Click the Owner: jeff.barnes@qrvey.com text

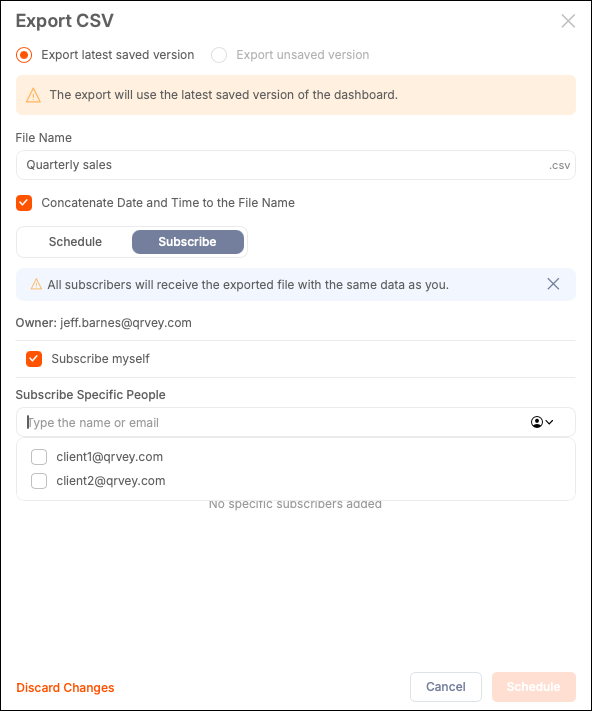pyautogui.click(x=104, y=323)
